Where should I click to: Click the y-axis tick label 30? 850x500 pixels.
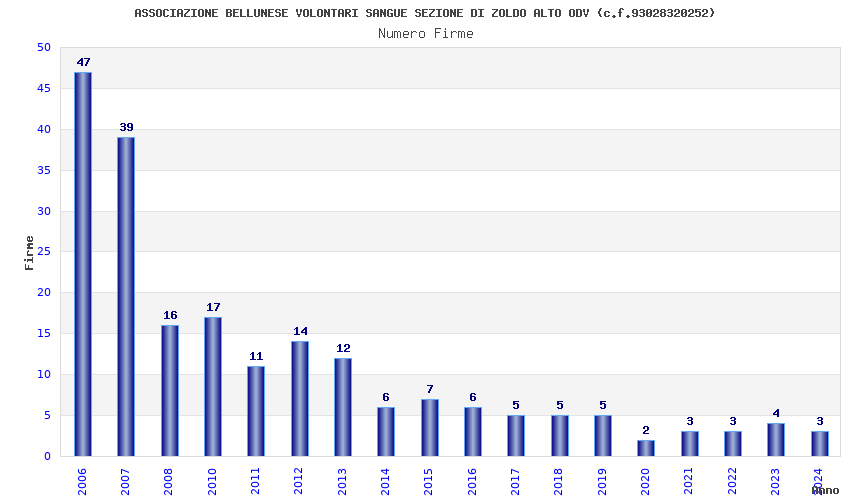[x=44, y=211]
